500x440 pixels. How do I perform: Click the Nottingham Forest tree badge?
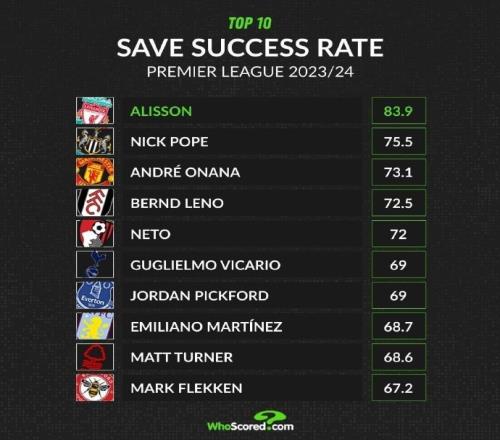(95, 357)
